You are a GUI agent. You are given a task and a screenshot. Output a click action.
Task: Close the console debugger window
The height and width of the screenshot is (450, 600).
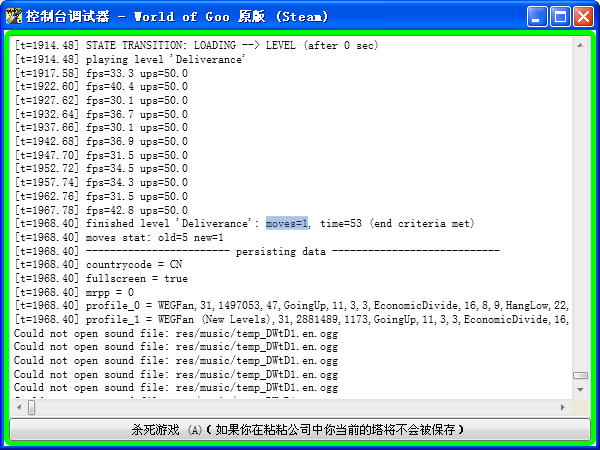tap(584, 16)
